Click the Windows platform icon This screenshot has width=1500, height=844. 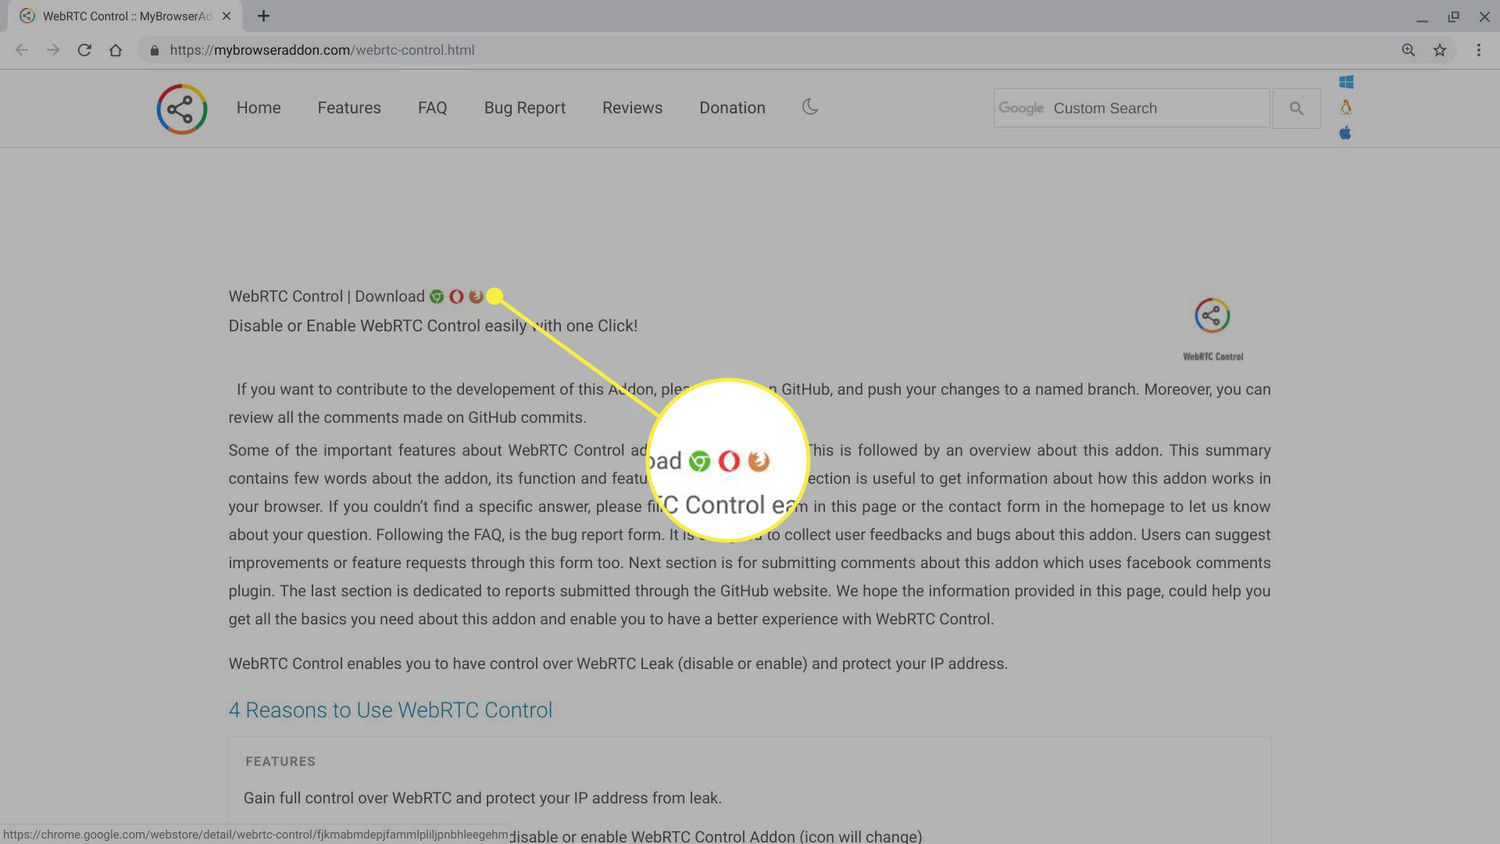[1346, 82]
